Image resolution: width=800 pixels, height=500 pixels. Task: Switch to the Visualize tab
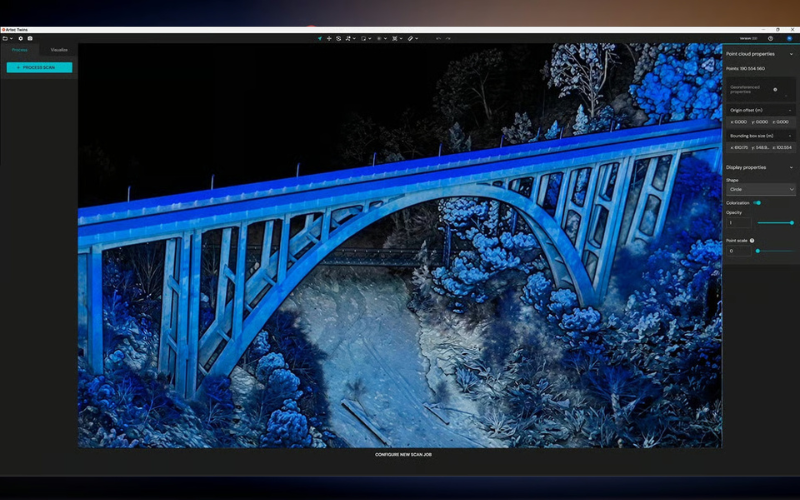click(59, 49)
